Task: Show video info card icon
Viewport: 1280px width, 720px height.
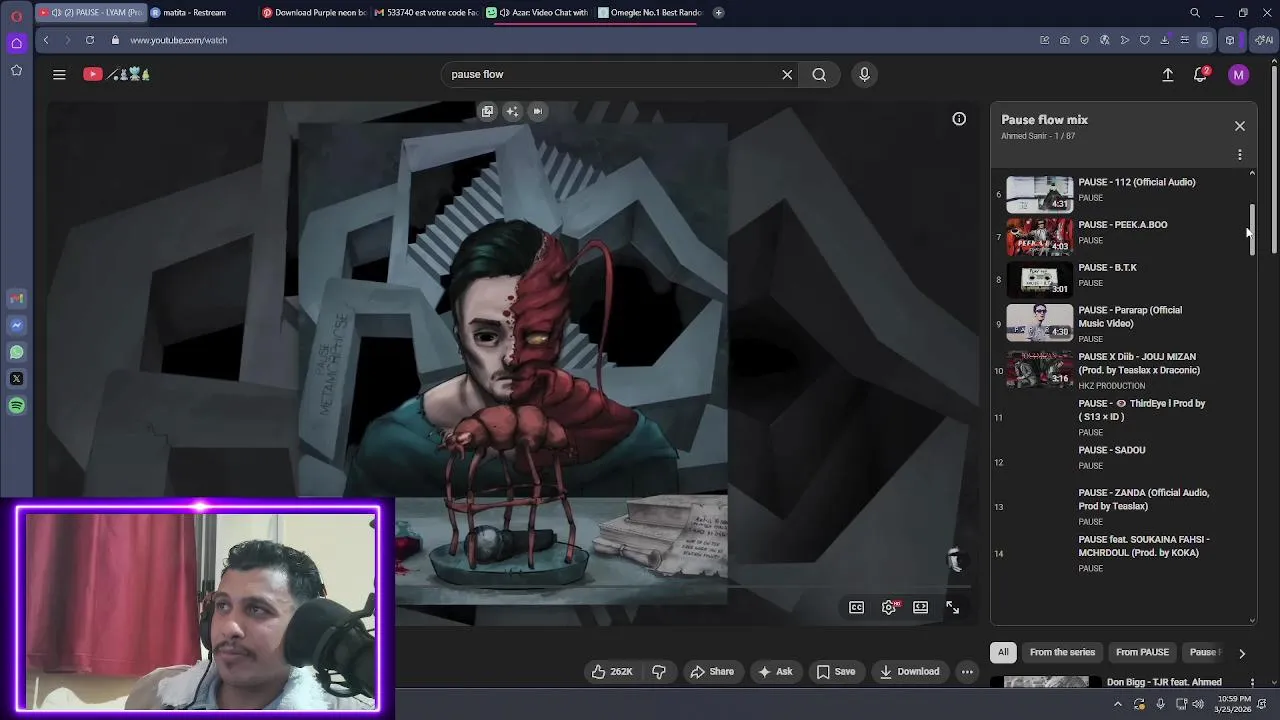Action: pos(959,119)
